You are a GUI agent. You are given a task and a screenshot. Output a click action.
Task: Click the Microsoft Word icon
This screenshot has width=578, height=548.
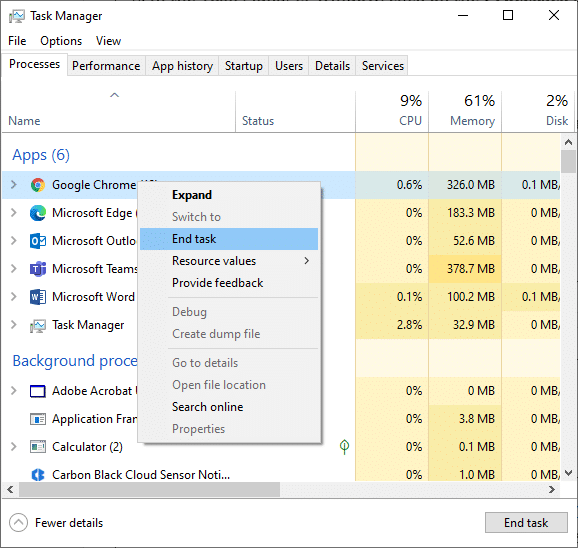tap(38, 297)
